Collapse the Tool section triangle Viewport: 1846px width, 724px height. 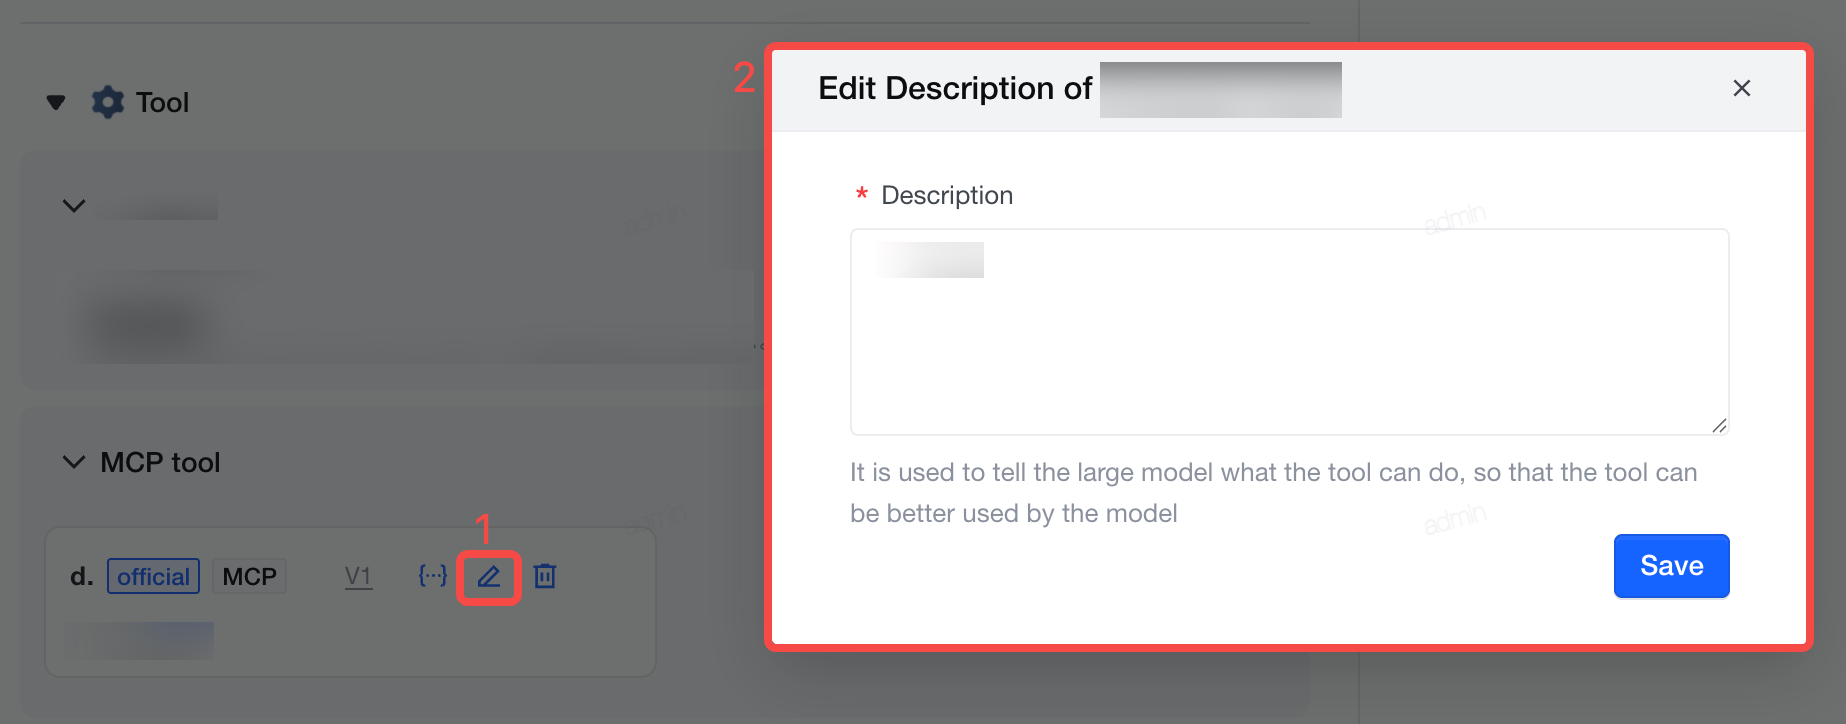[x=56, y=102]
